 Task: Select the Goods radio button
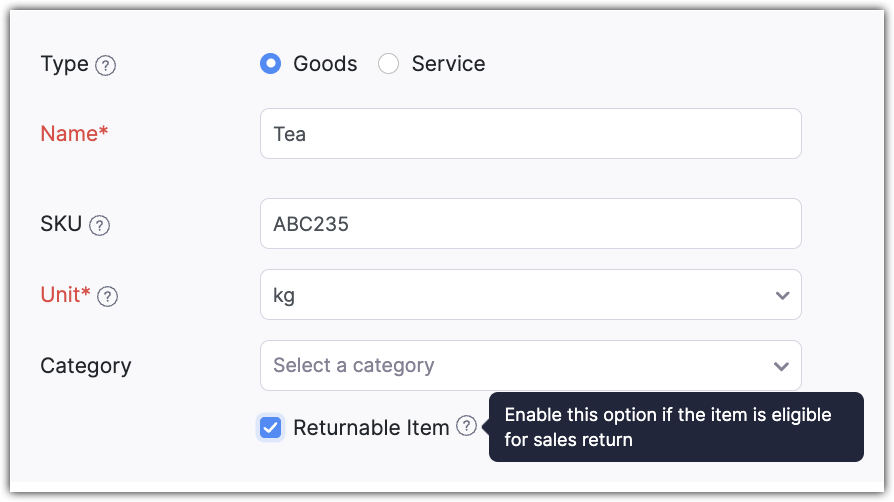click(270, 64)
